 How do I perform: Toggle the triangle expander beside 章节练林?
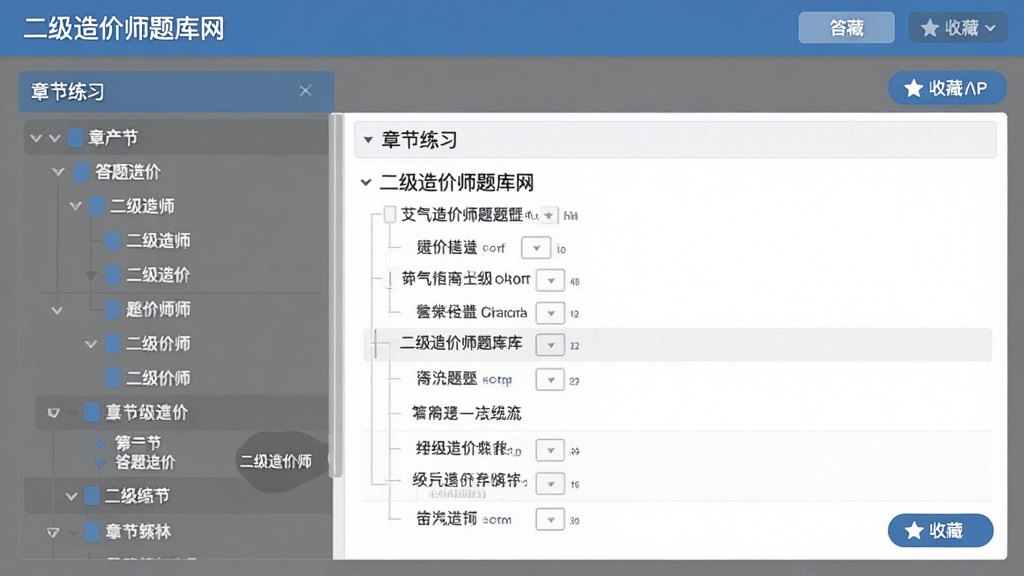coord(54,533)
